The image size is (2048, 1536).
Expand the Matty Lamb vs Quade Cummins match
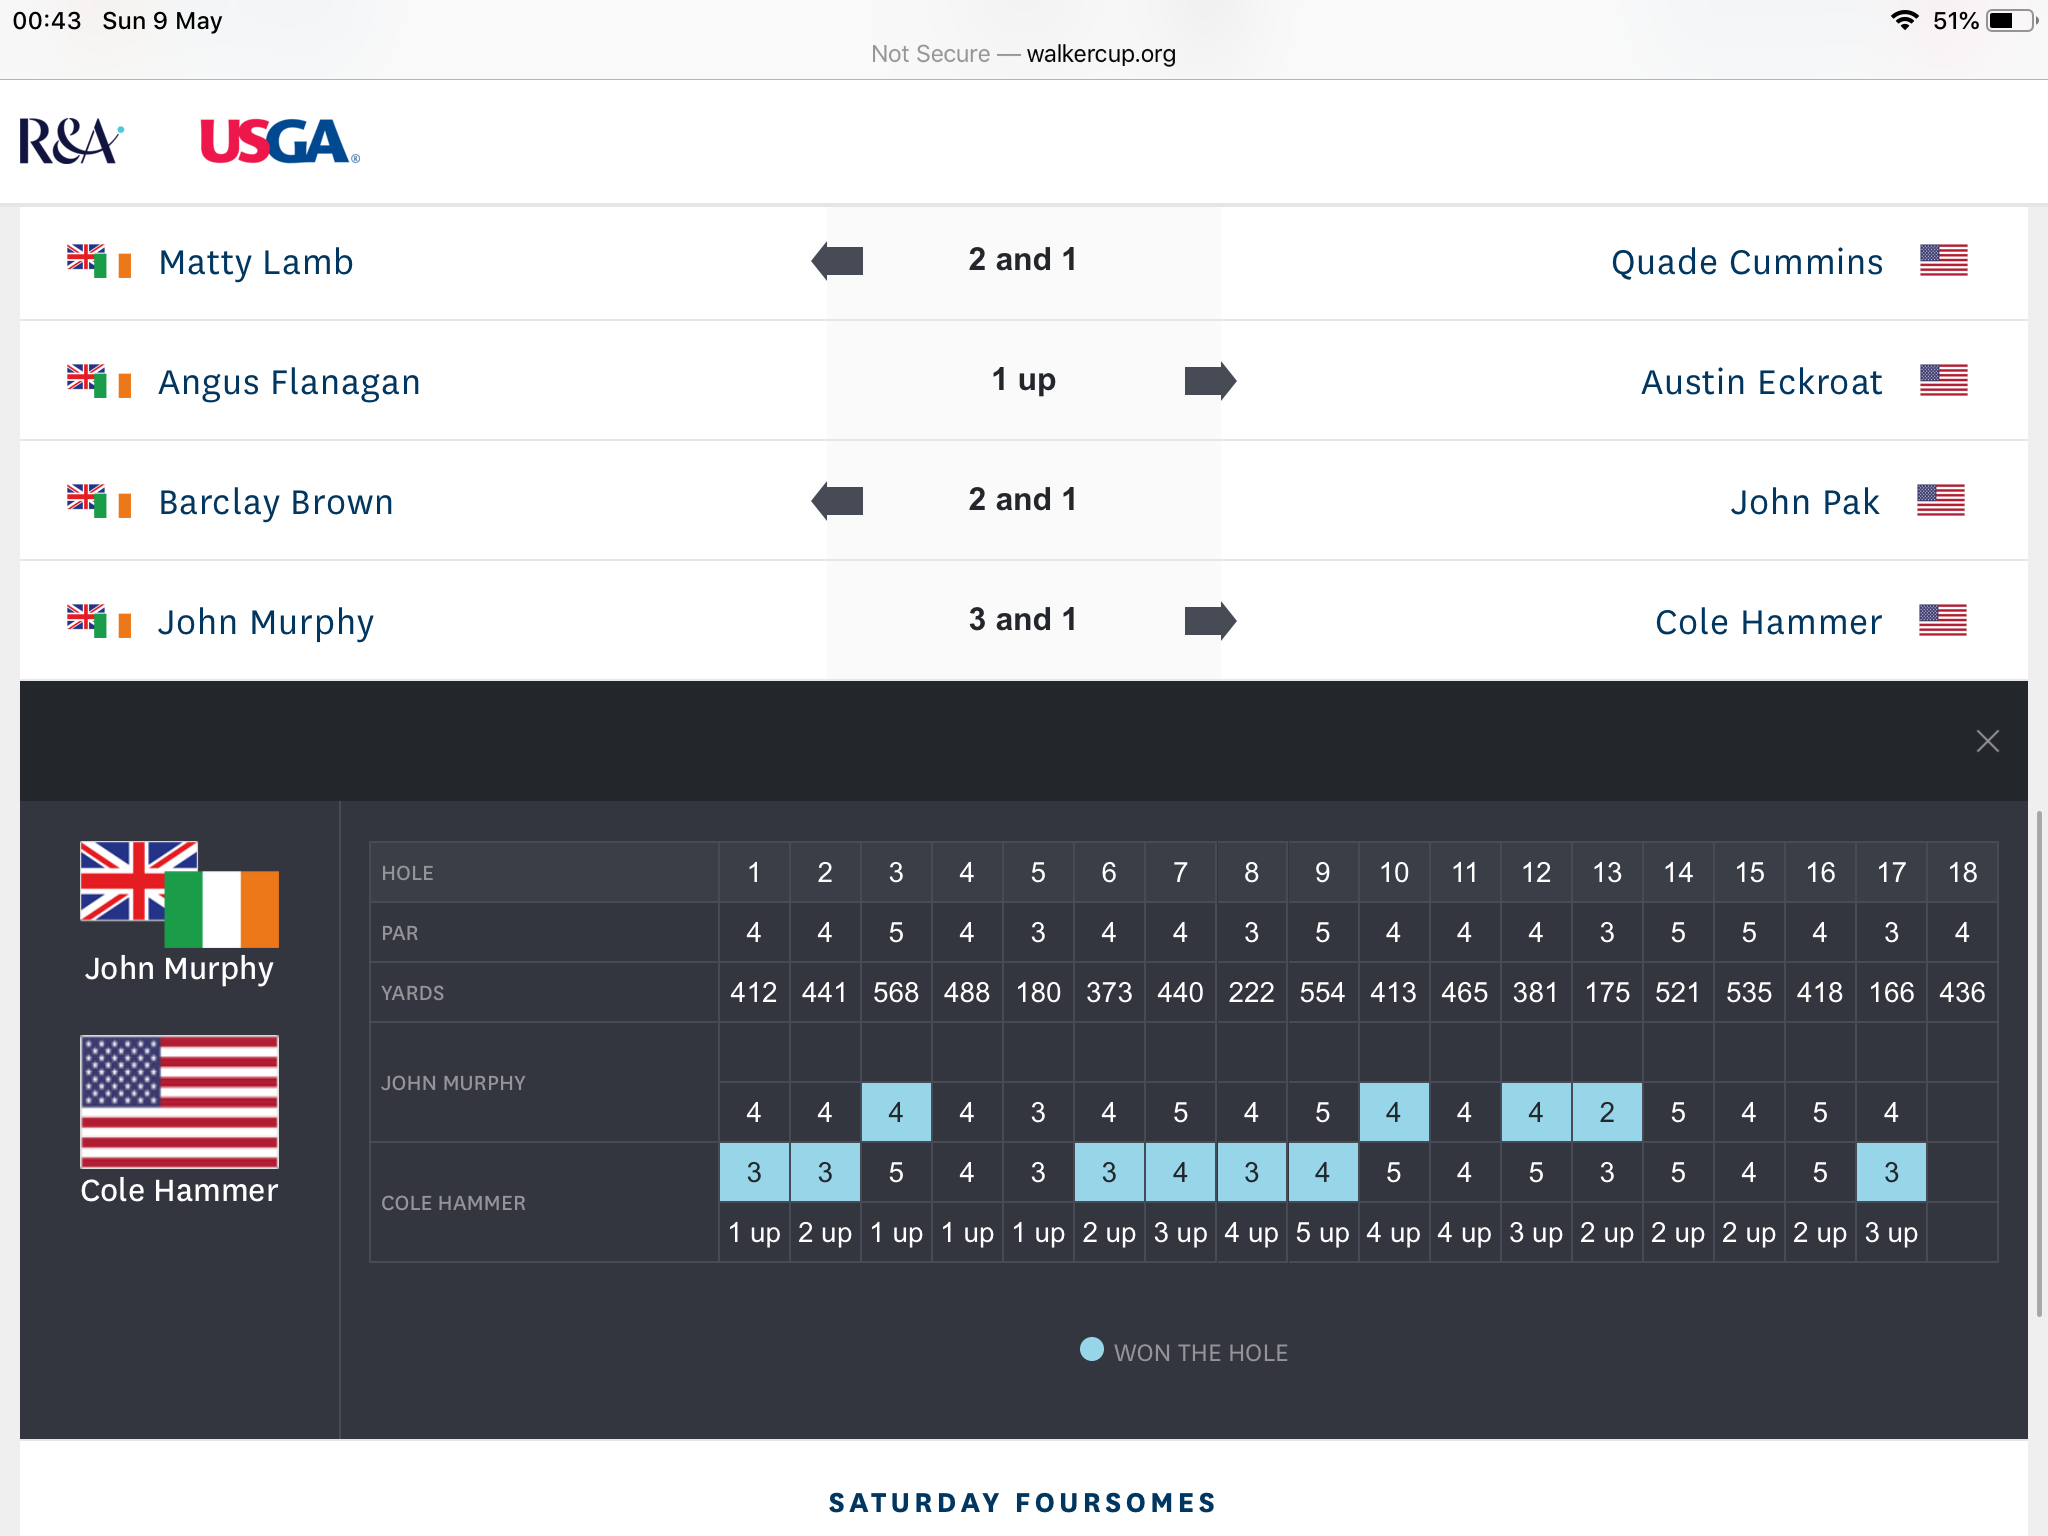[1022, 260]
